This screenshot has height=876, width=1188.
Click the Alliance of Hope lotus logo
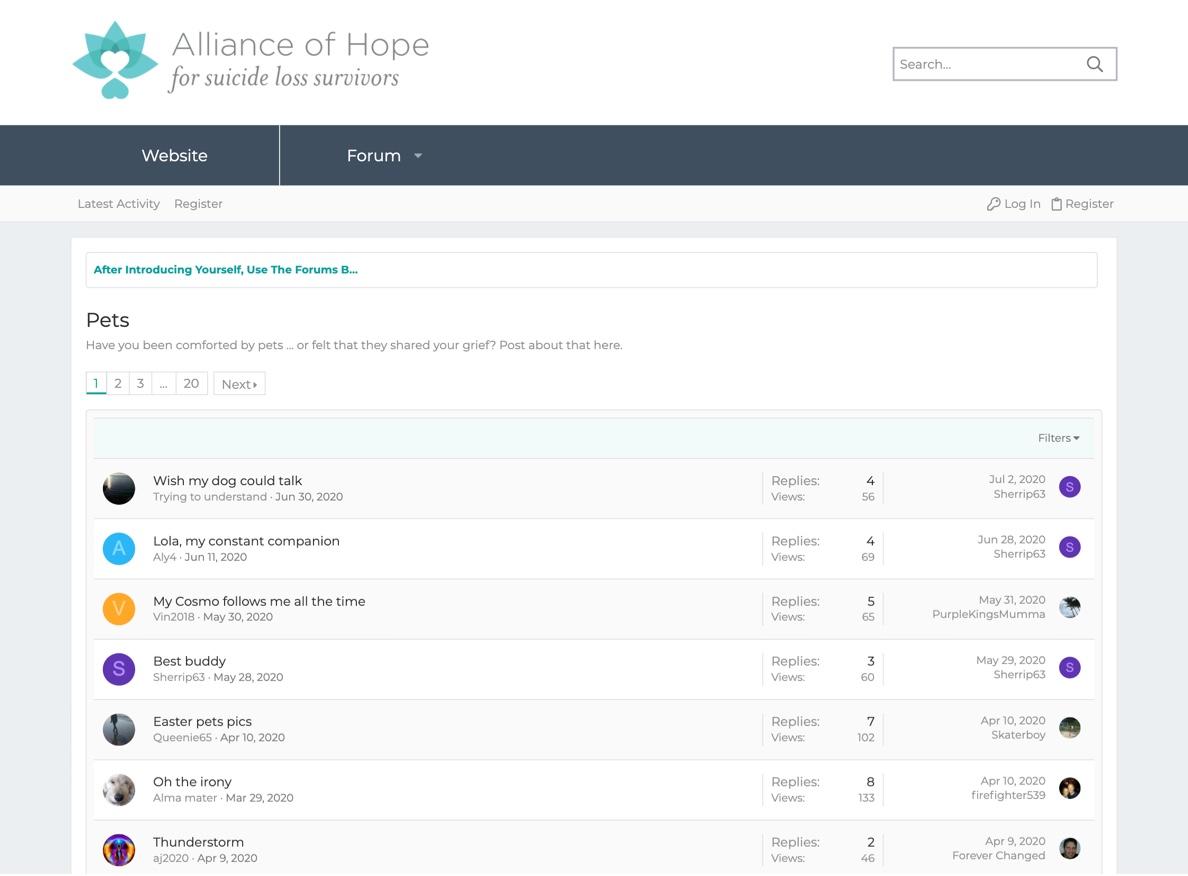(113, 59)
